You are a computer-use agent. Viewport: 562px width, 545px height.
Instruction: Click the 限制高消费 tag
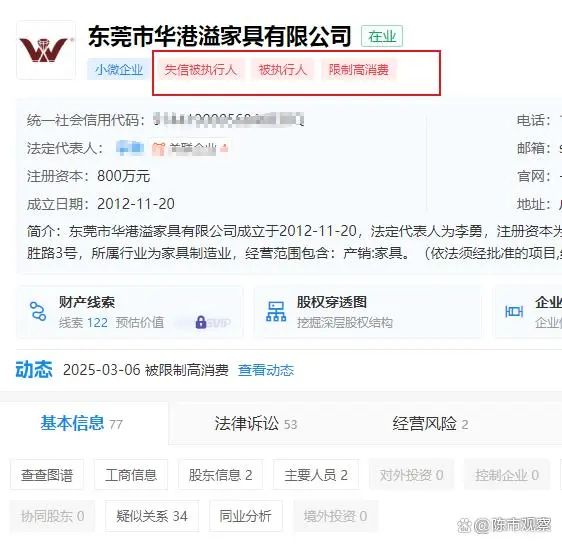(x=359, y=70)
